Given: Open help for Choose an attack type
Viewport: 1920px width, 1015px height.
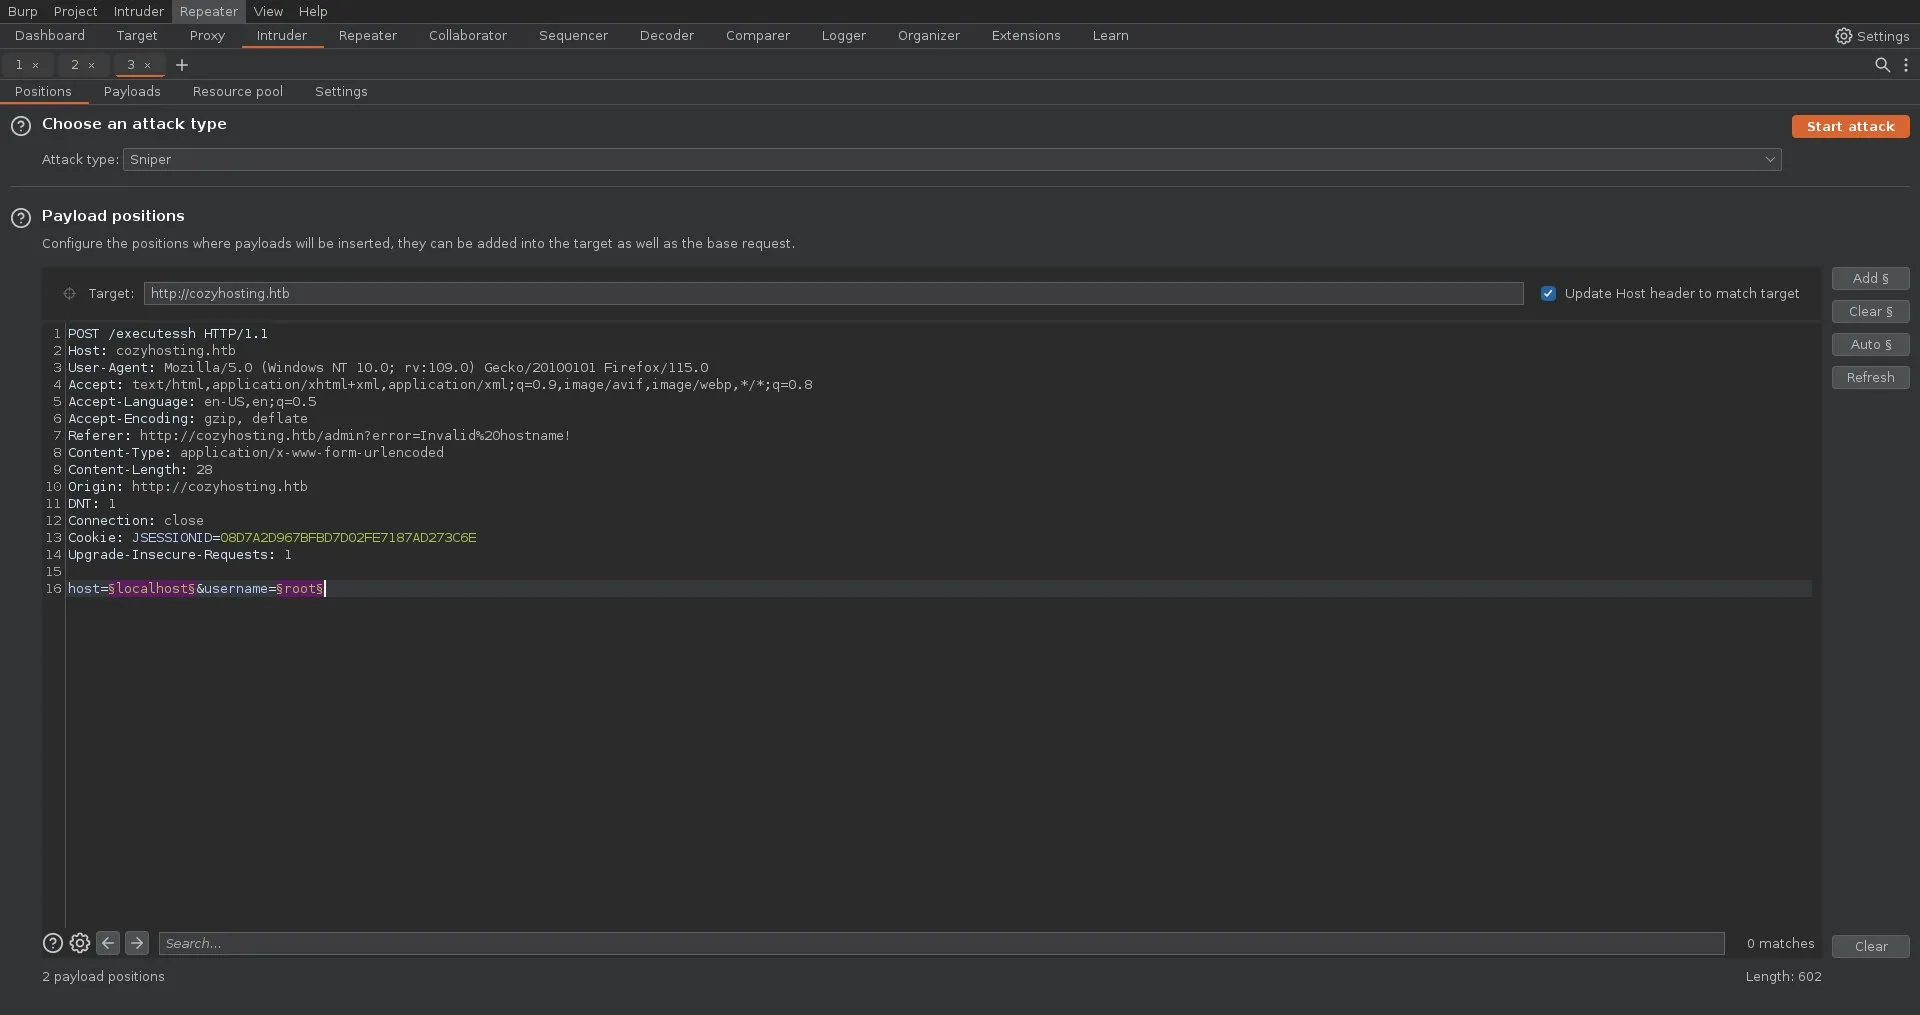Looking at the screenshot, I should pyautogui.click(x=21, y=126).
